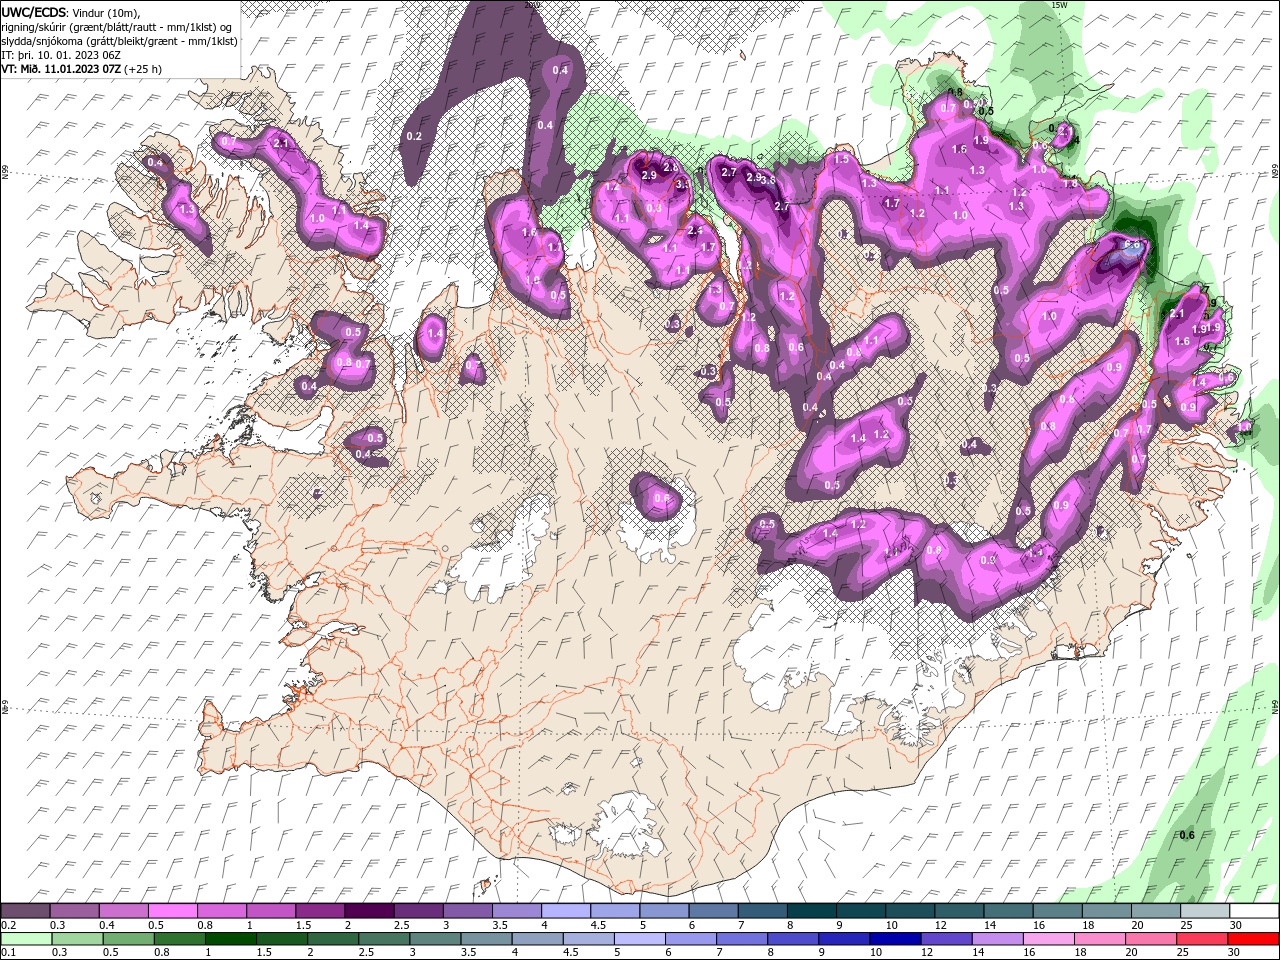Click the darkest green rain swatch labeled 1
Screen dimensions: 1280x960
(230, 939)
